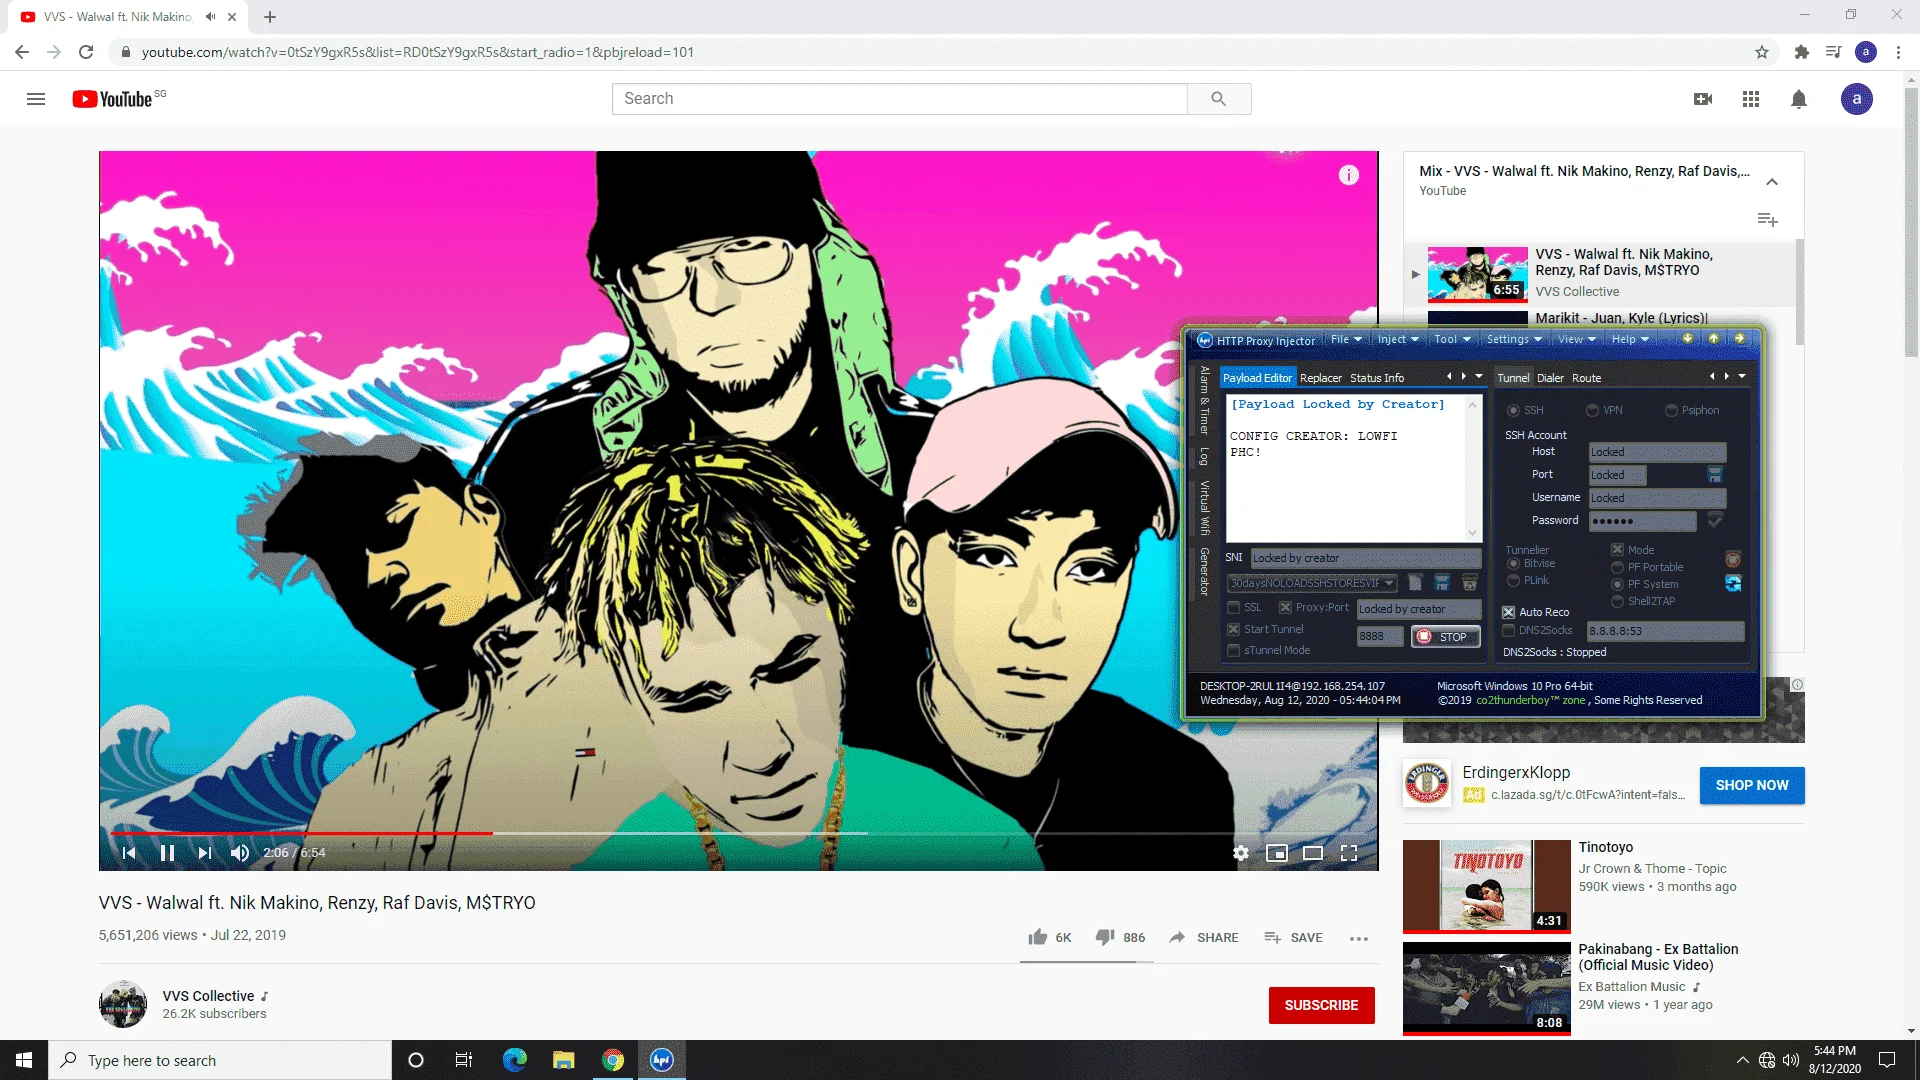Switch to Route tab
Viewport: 1920px width, 1080px height.
tap(1587, 378)
